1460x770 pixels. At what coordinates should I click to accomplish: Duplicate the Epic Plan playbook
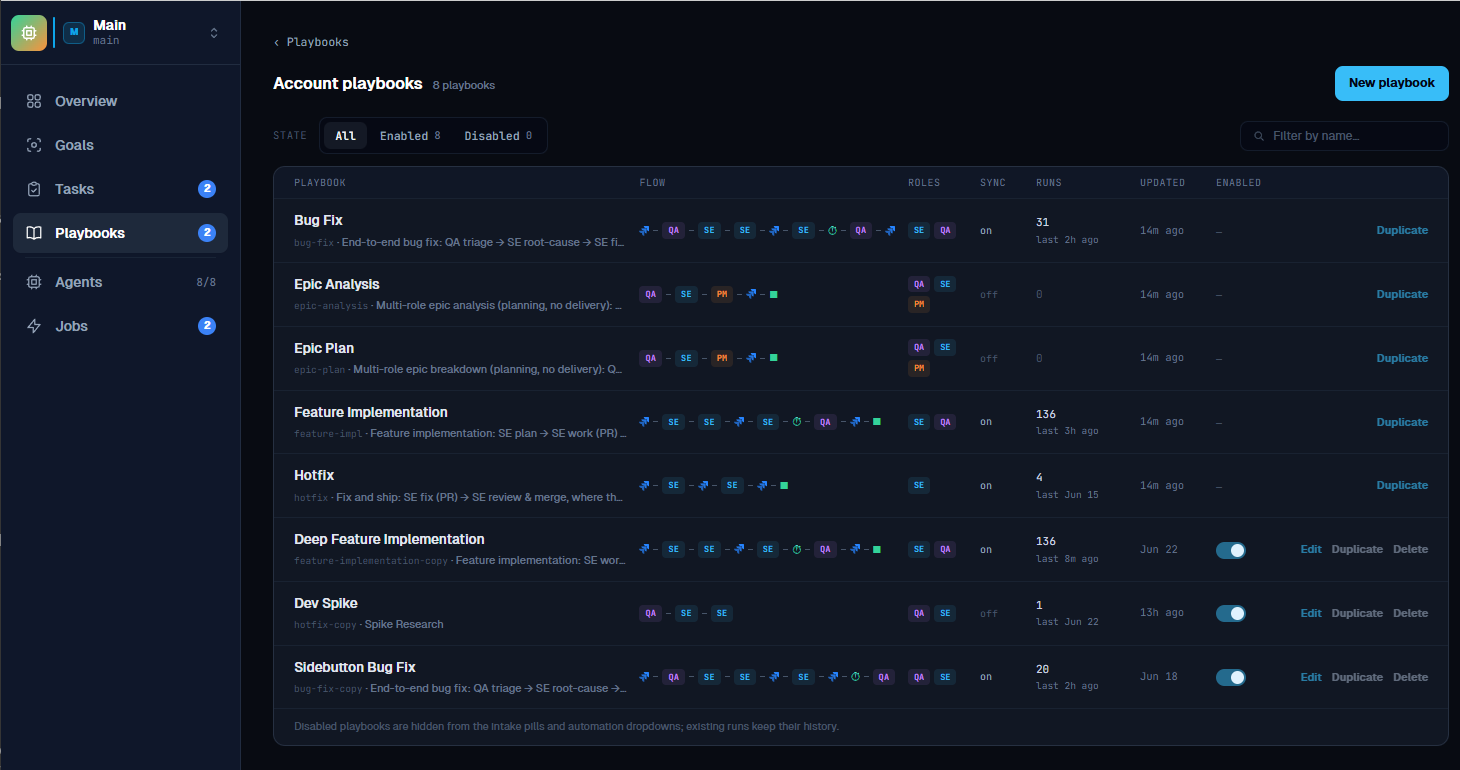coord(1402,358)
